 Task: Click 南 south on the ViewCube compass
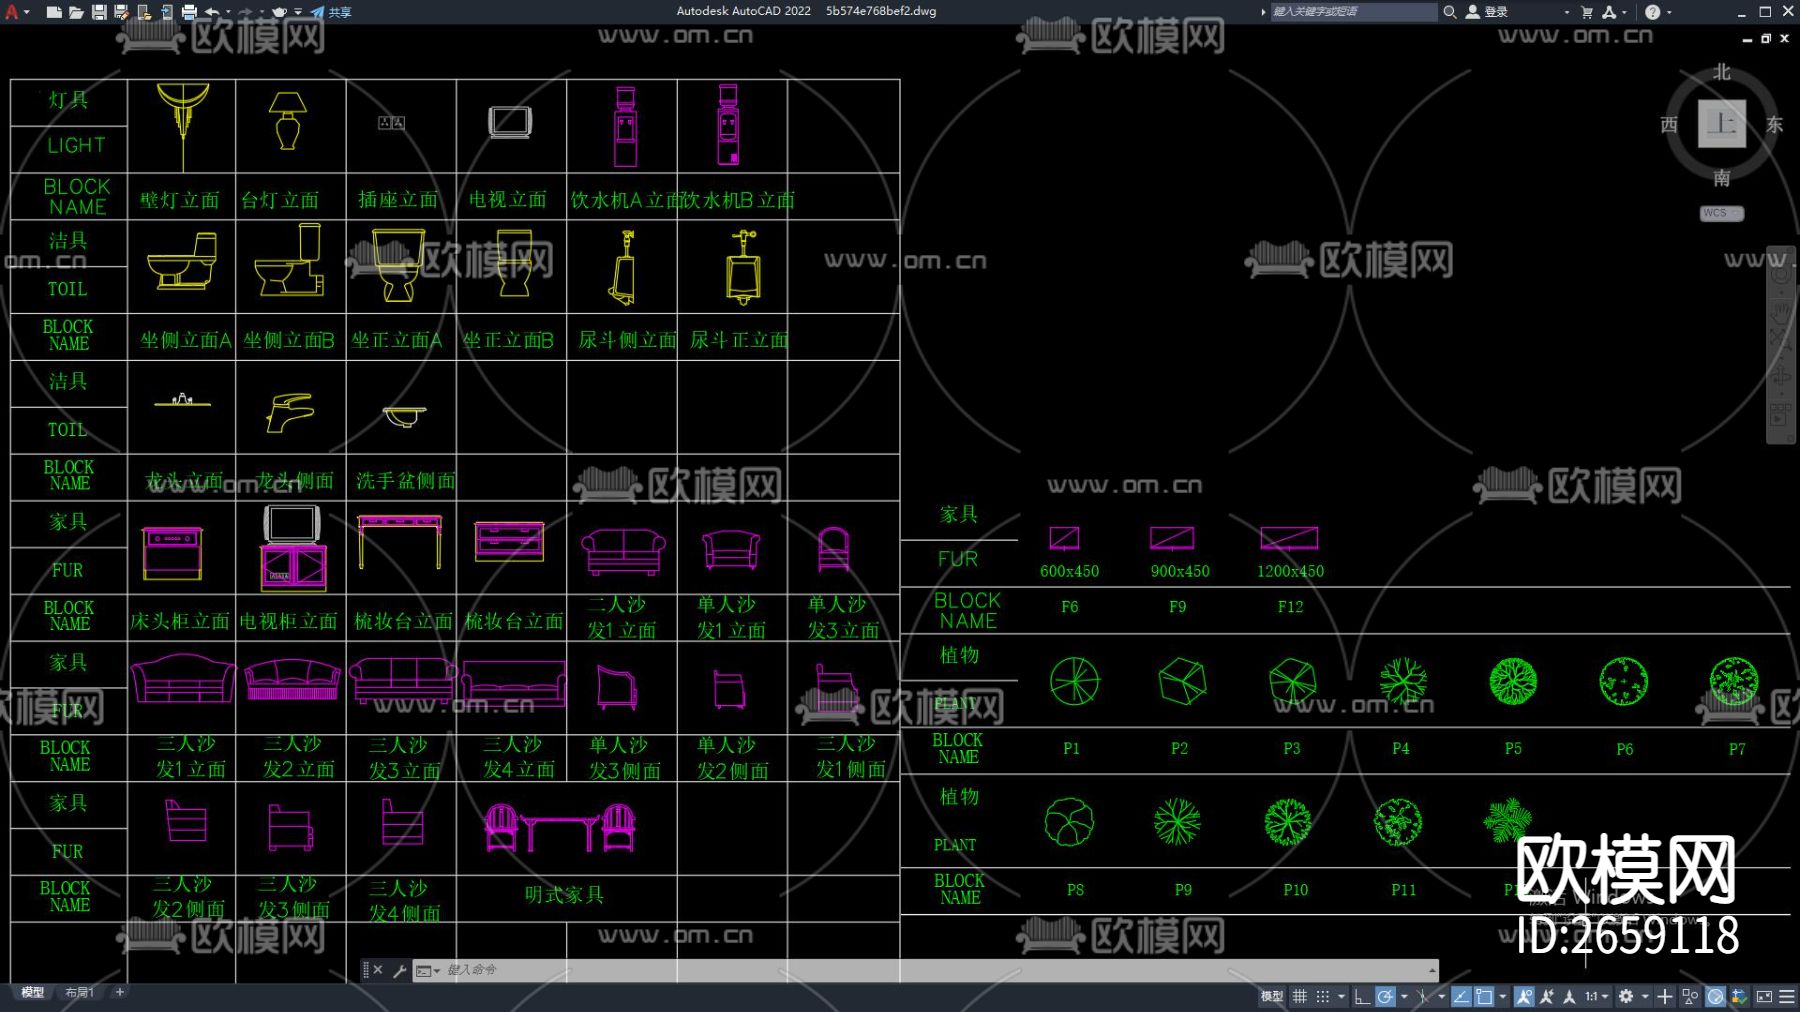[1721, 178]
